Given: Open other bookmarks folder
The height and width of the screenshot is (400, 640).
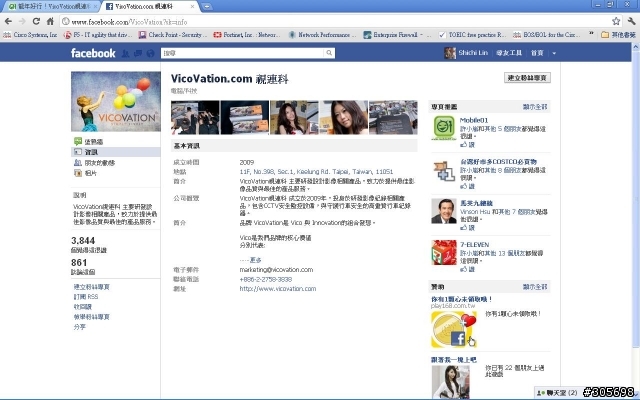Looking at the screenshot, I should [x=618, y=35].
